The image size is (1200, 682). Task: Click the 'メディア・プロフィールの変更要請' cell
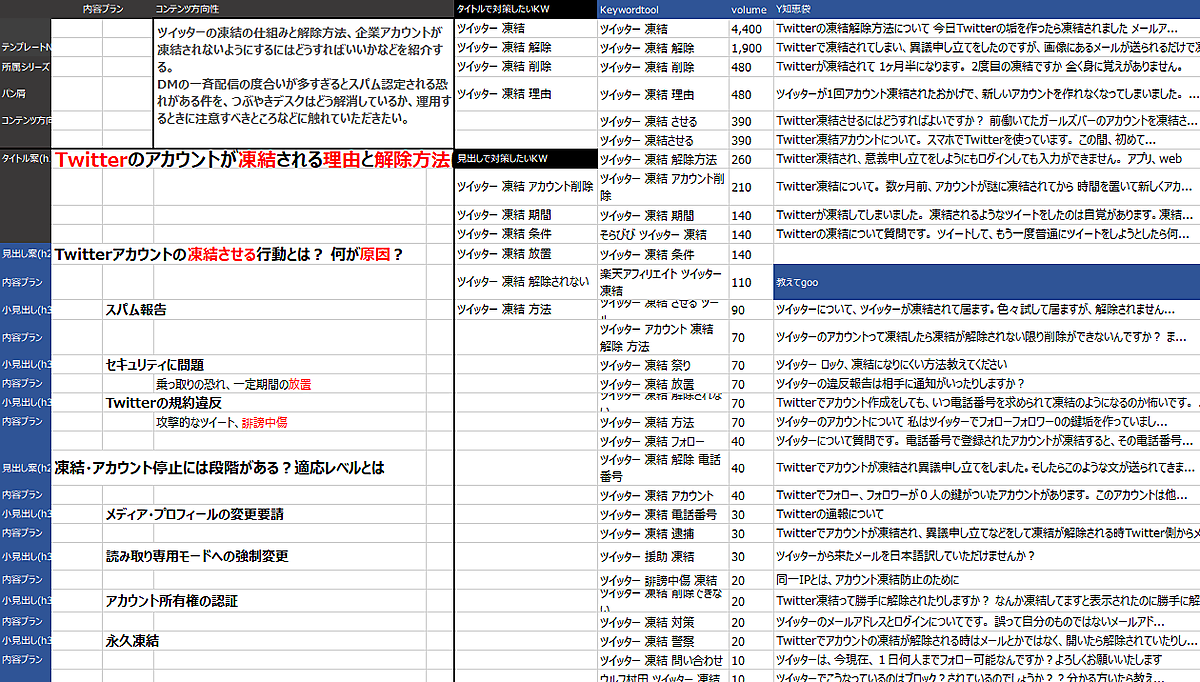pyautogui.click(x=195, y=515)
